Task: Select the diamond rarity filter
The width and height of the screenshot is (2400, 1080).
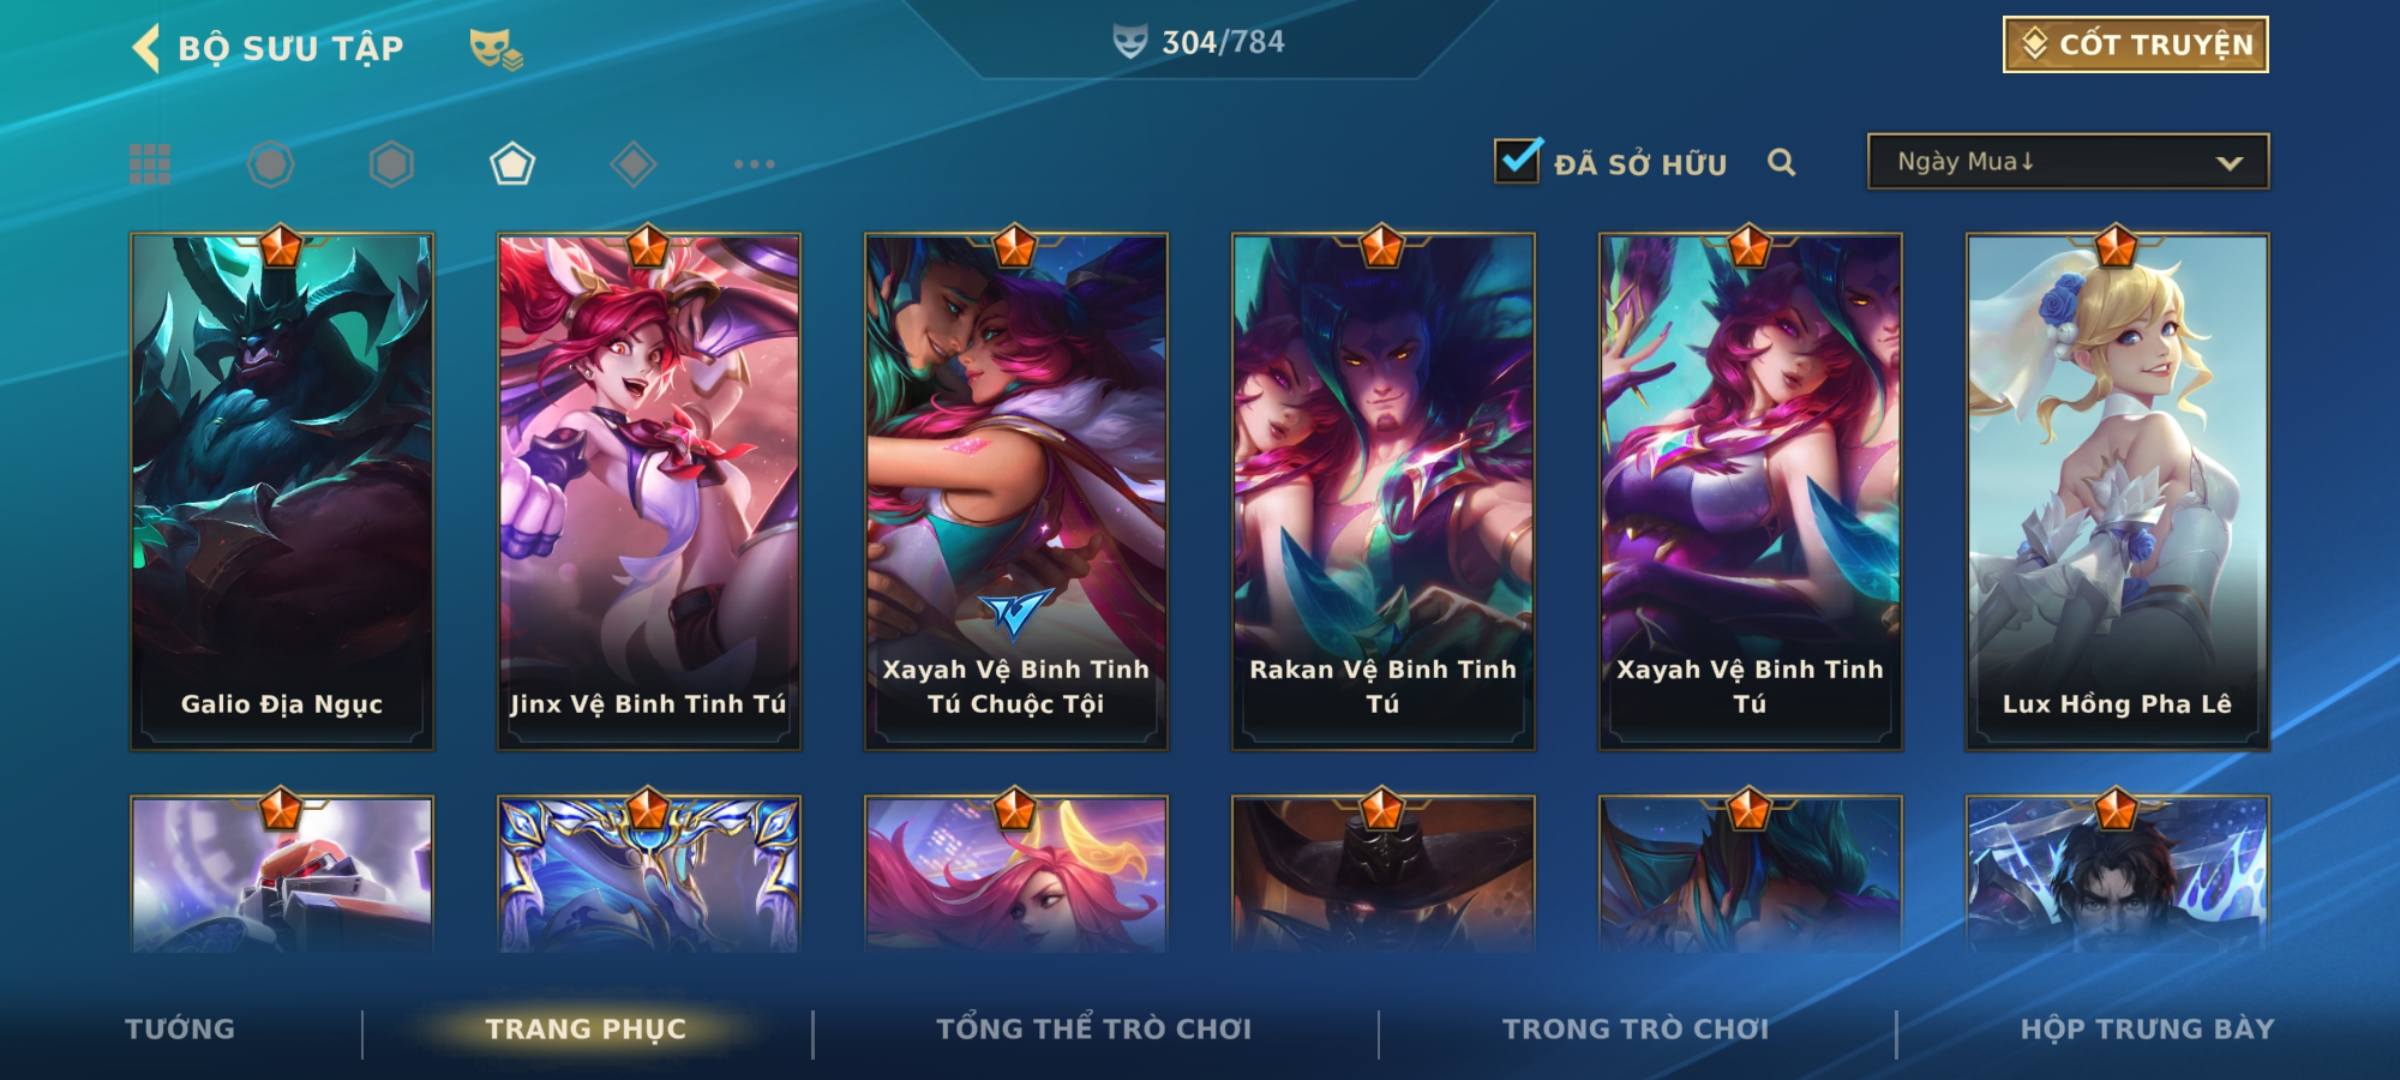Action: click(x=633, y=164)
